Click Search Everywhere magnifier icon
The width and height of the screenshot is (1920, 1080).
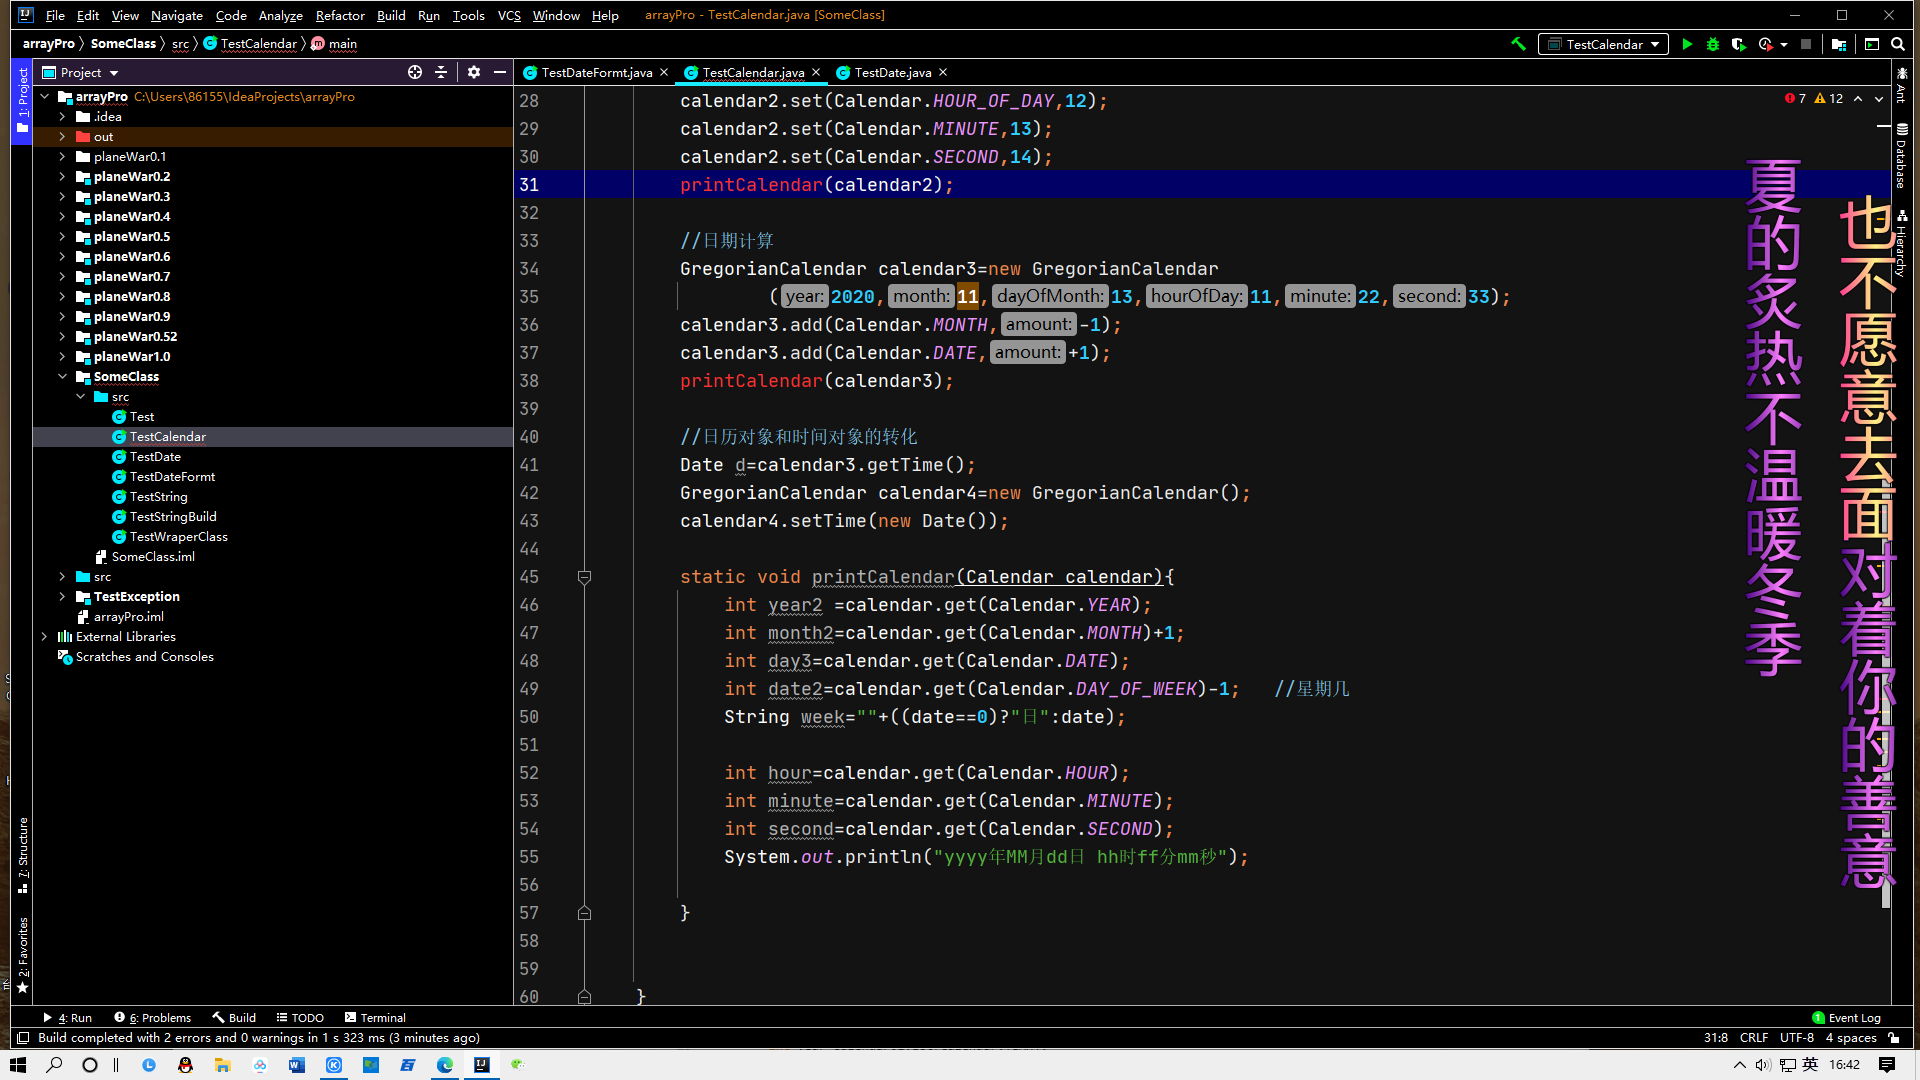pos(1898,44)
